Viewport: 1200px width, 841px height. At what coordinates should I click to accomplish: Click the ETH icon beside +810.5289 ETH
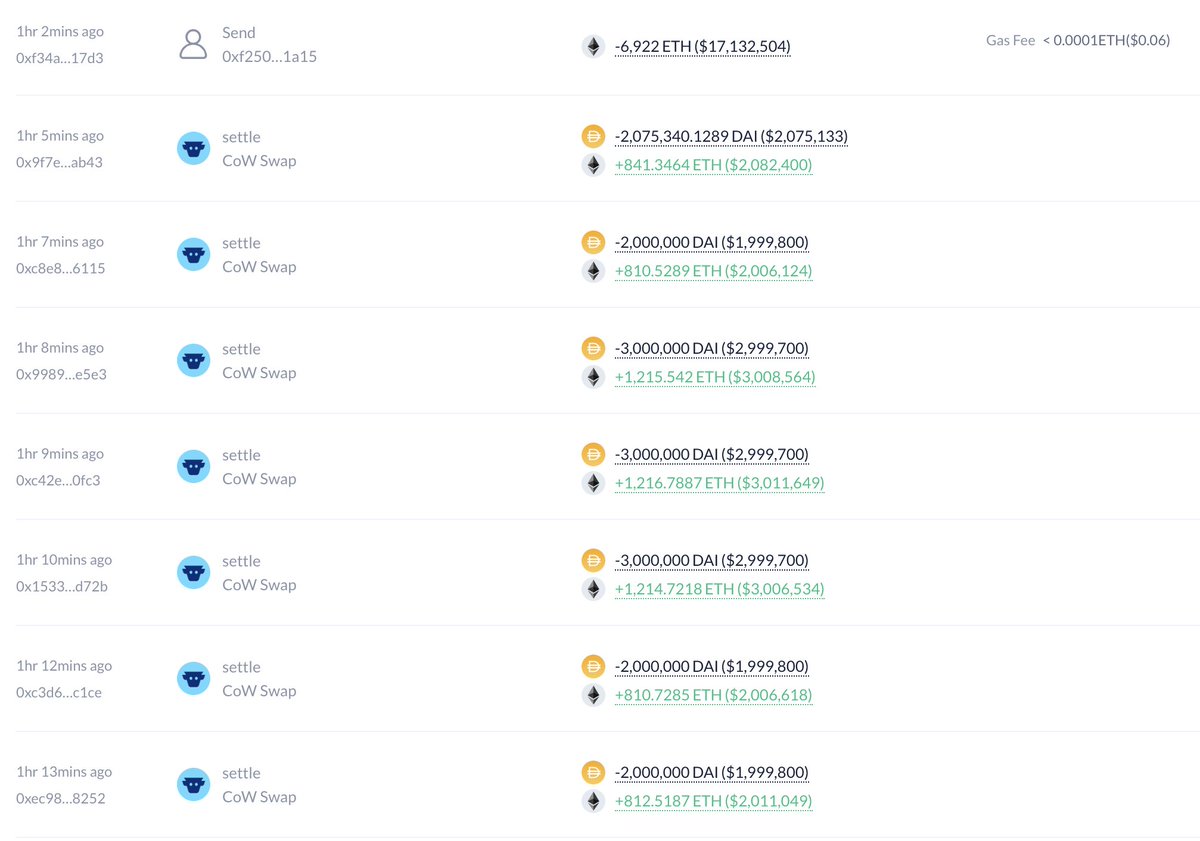[x=593, y=271]
